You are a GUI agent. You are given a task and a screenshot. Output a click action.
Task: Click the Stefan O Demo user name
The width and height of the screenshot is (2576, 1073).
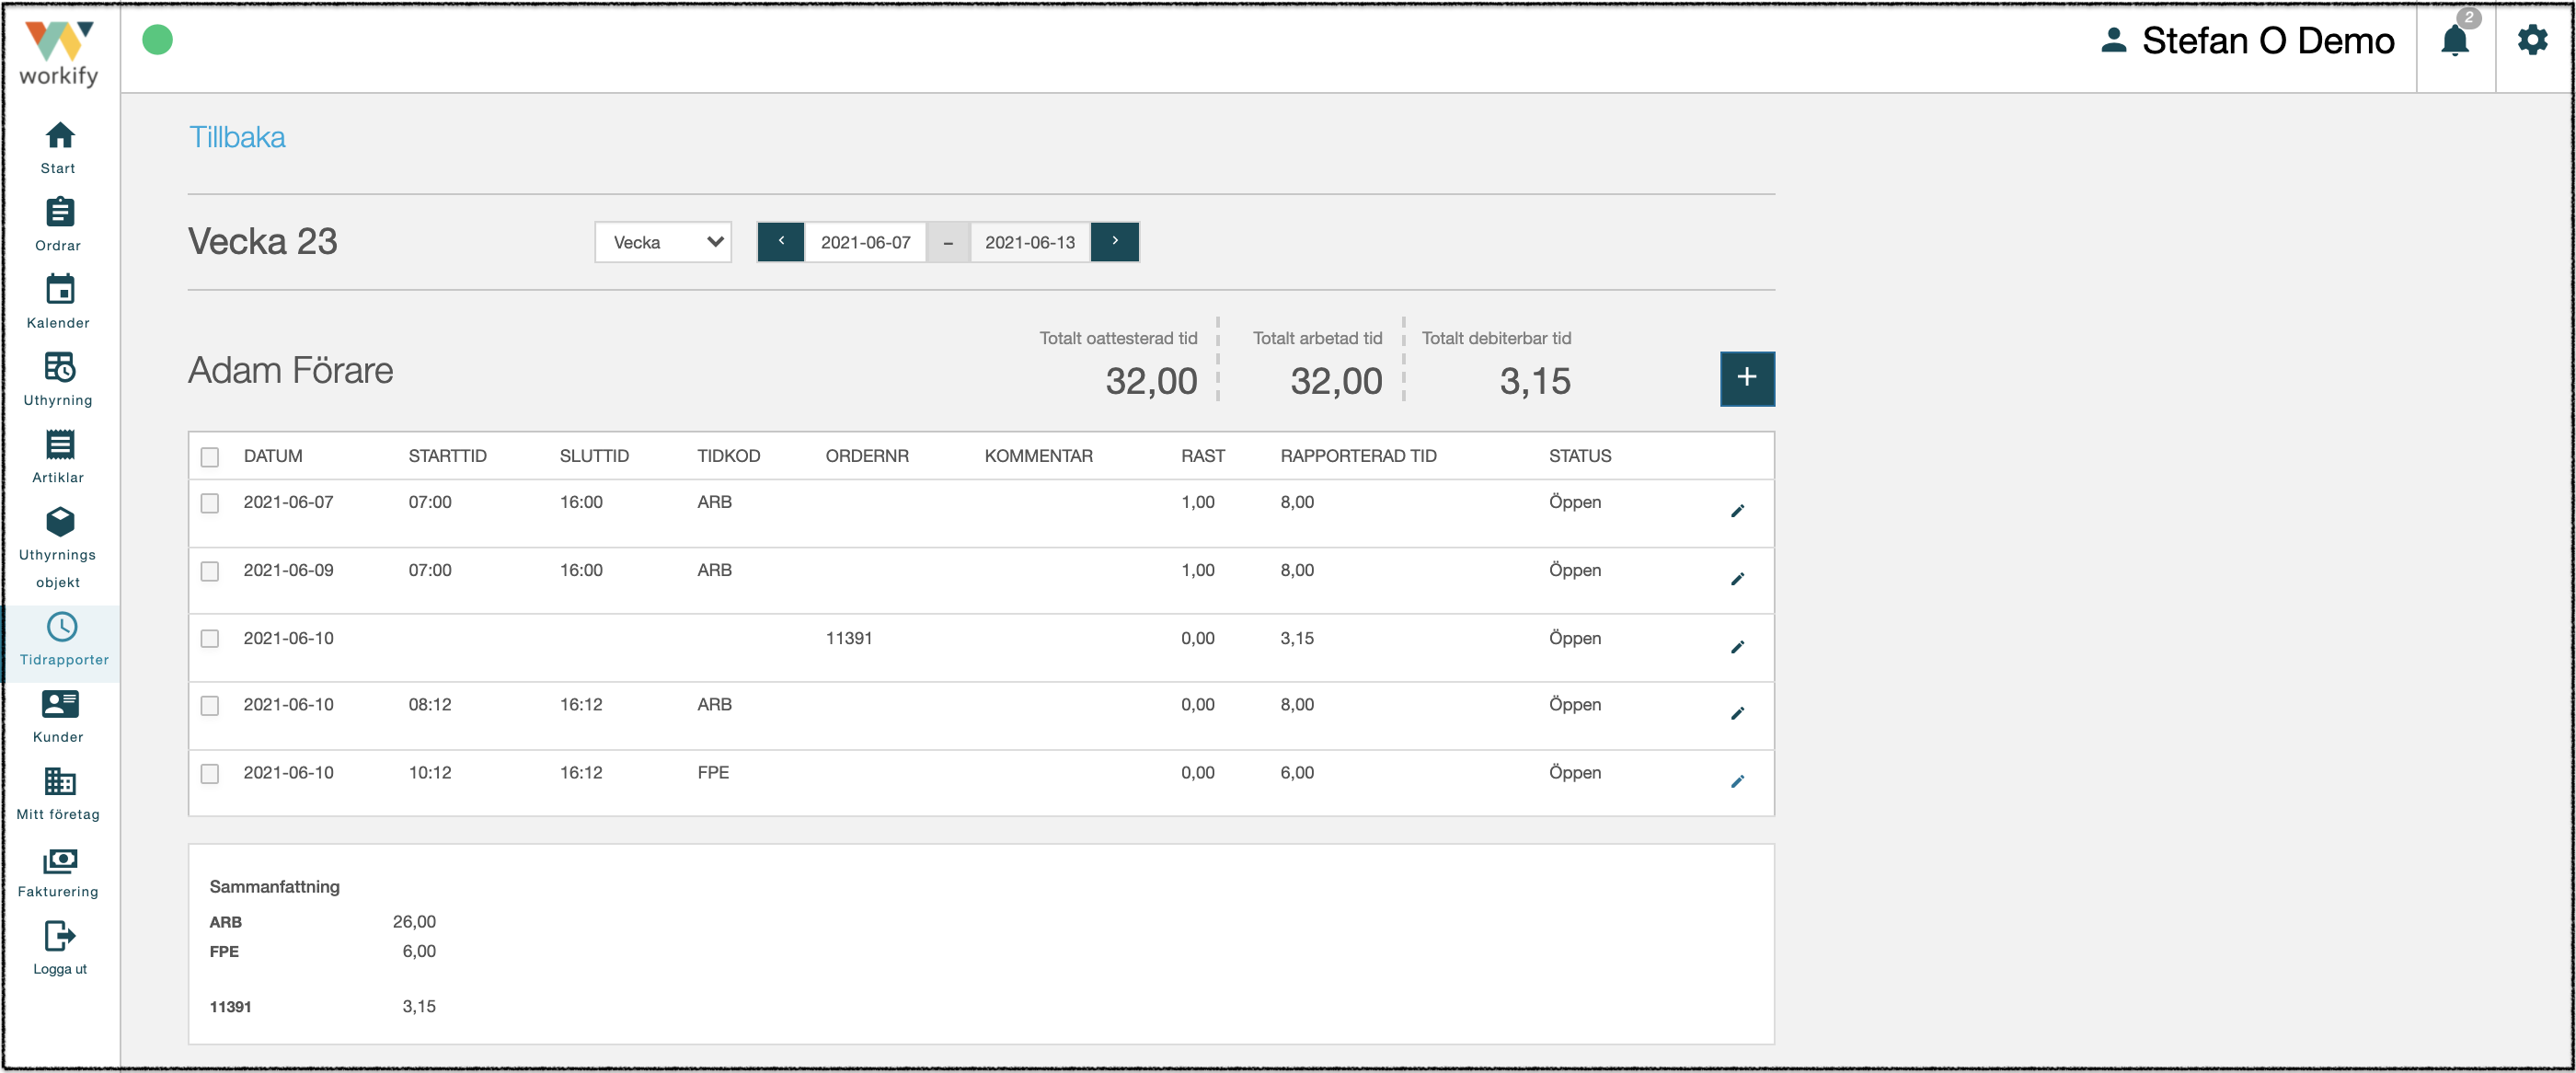click(2268, 40)
